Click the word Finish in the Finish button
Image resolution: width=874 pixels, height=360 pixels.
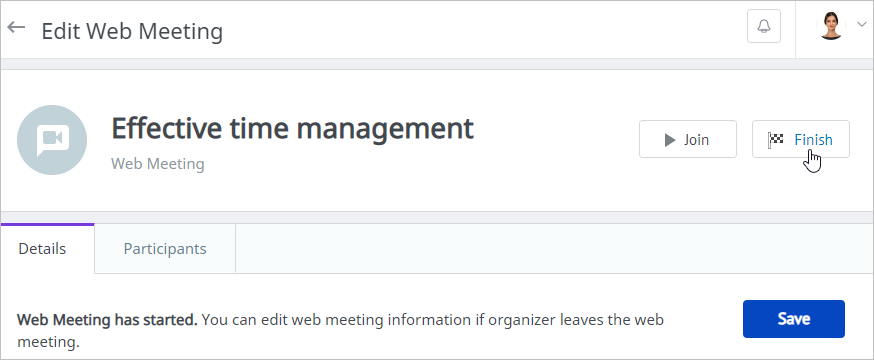tap(813, 140)
